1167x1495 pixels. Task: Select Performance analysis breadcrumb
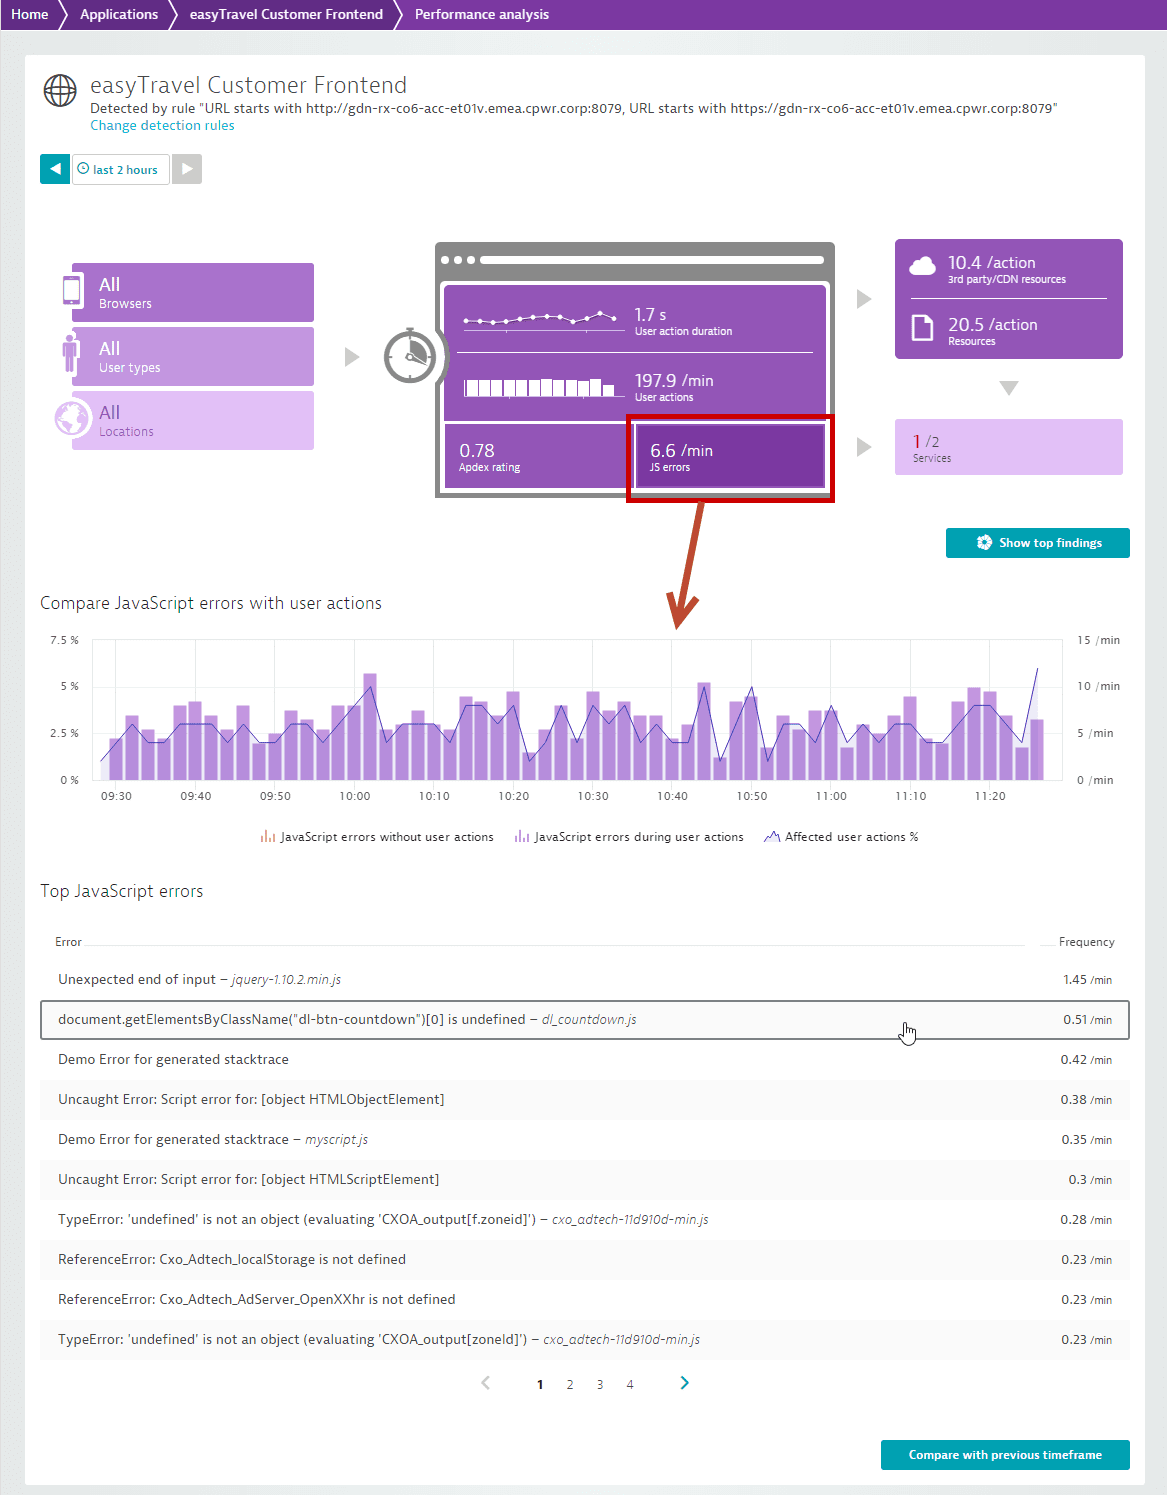[482, 14]
